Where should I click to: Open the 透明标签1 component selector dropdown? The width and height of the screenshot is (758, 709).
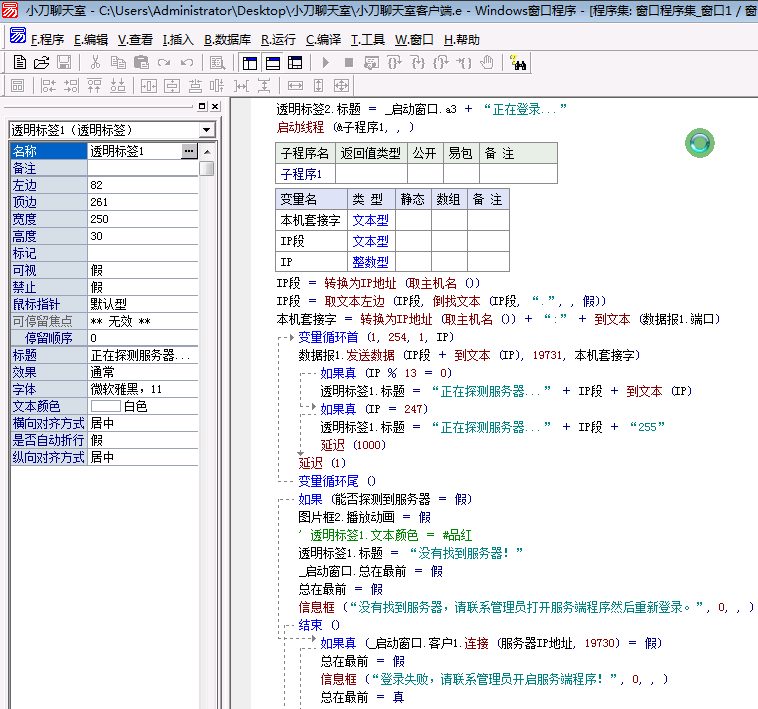(x=206, y=130)
